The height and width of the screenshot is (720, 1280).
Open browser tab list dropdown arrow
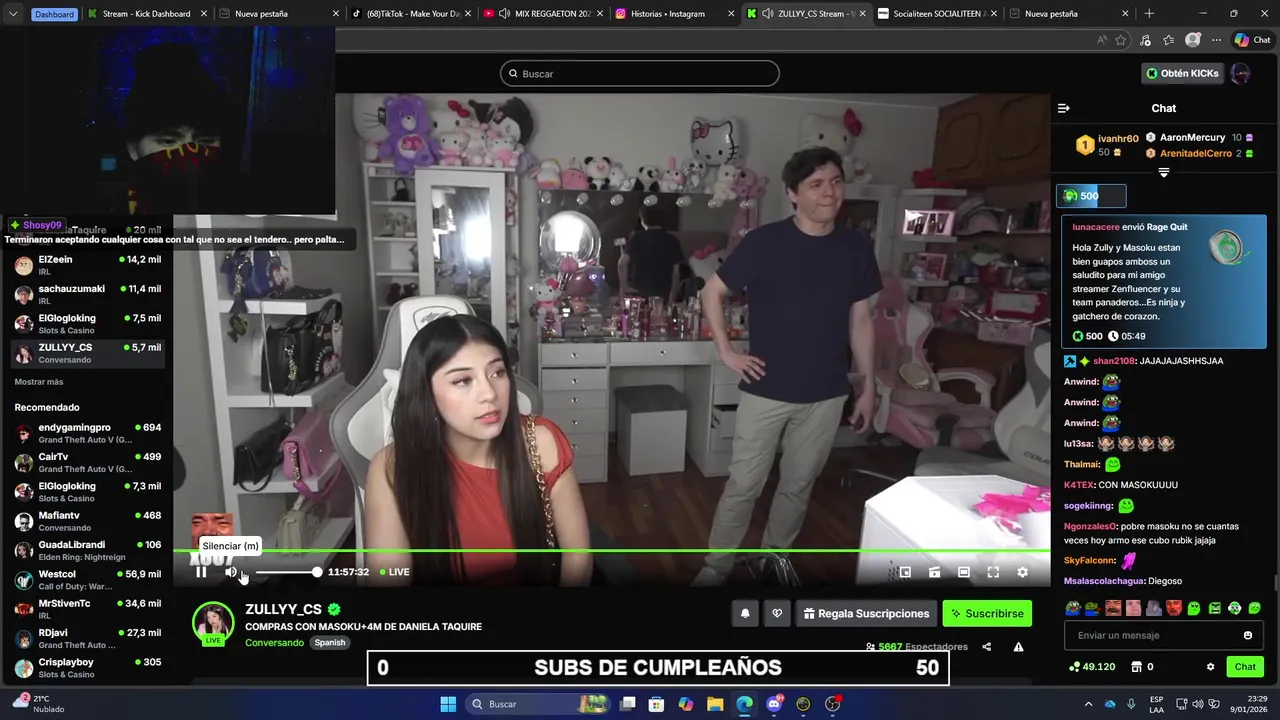(13, 14)
